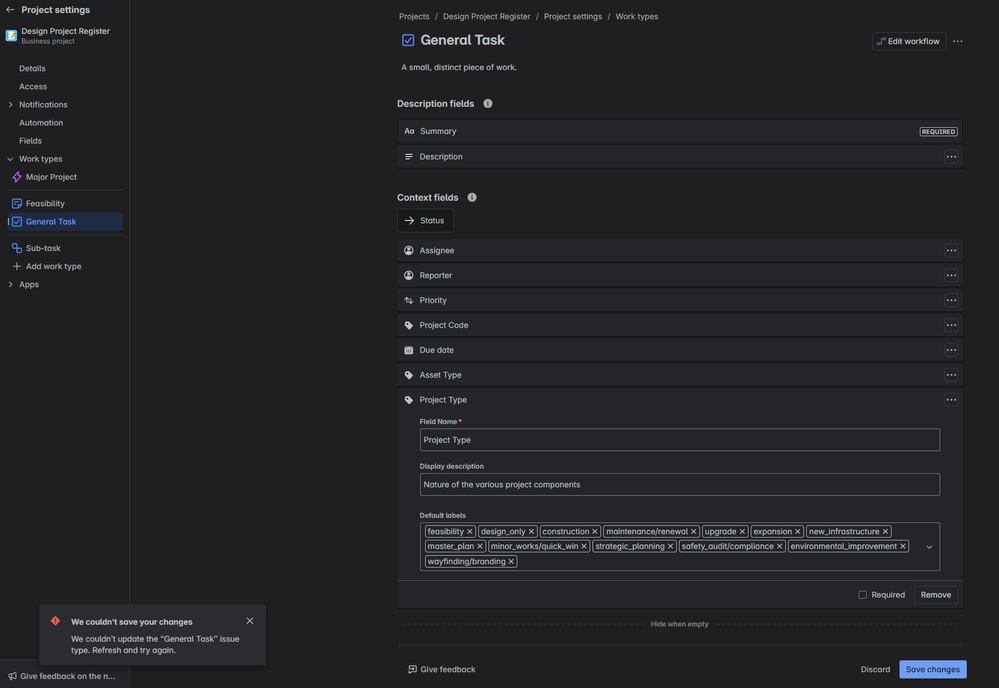Remove the design_only label chip
The image size is (999, 688).
pos(531,531)
